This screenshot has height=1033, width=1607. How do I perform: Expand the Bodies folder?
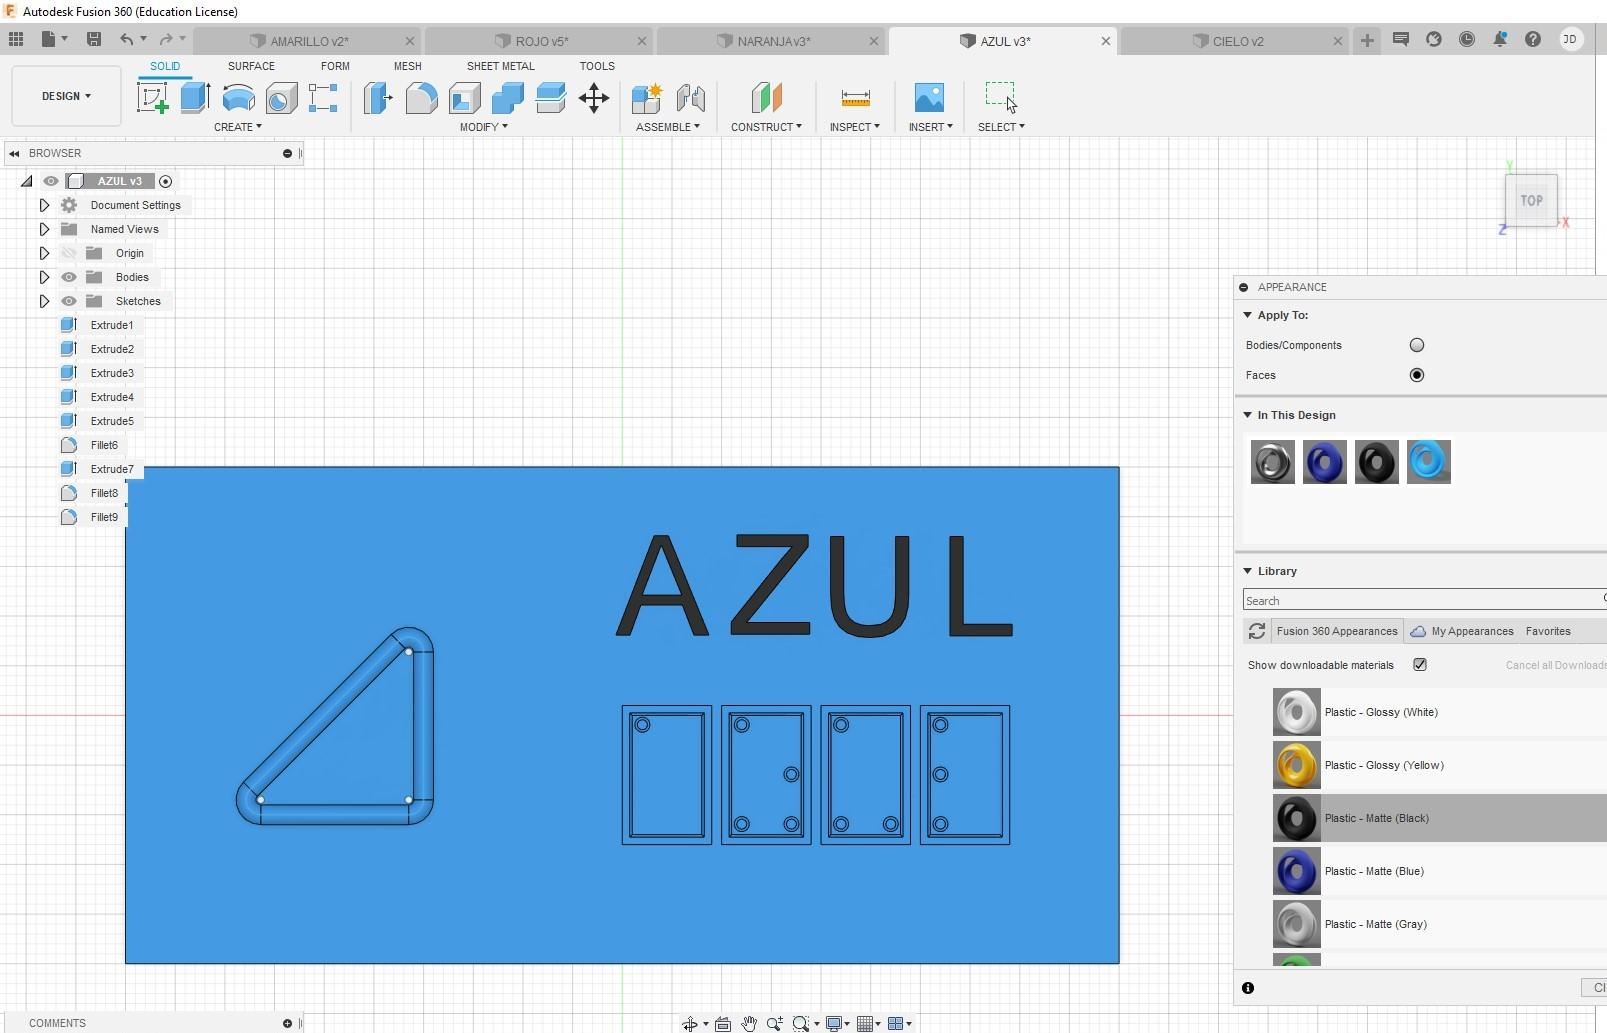pos(44,277)
